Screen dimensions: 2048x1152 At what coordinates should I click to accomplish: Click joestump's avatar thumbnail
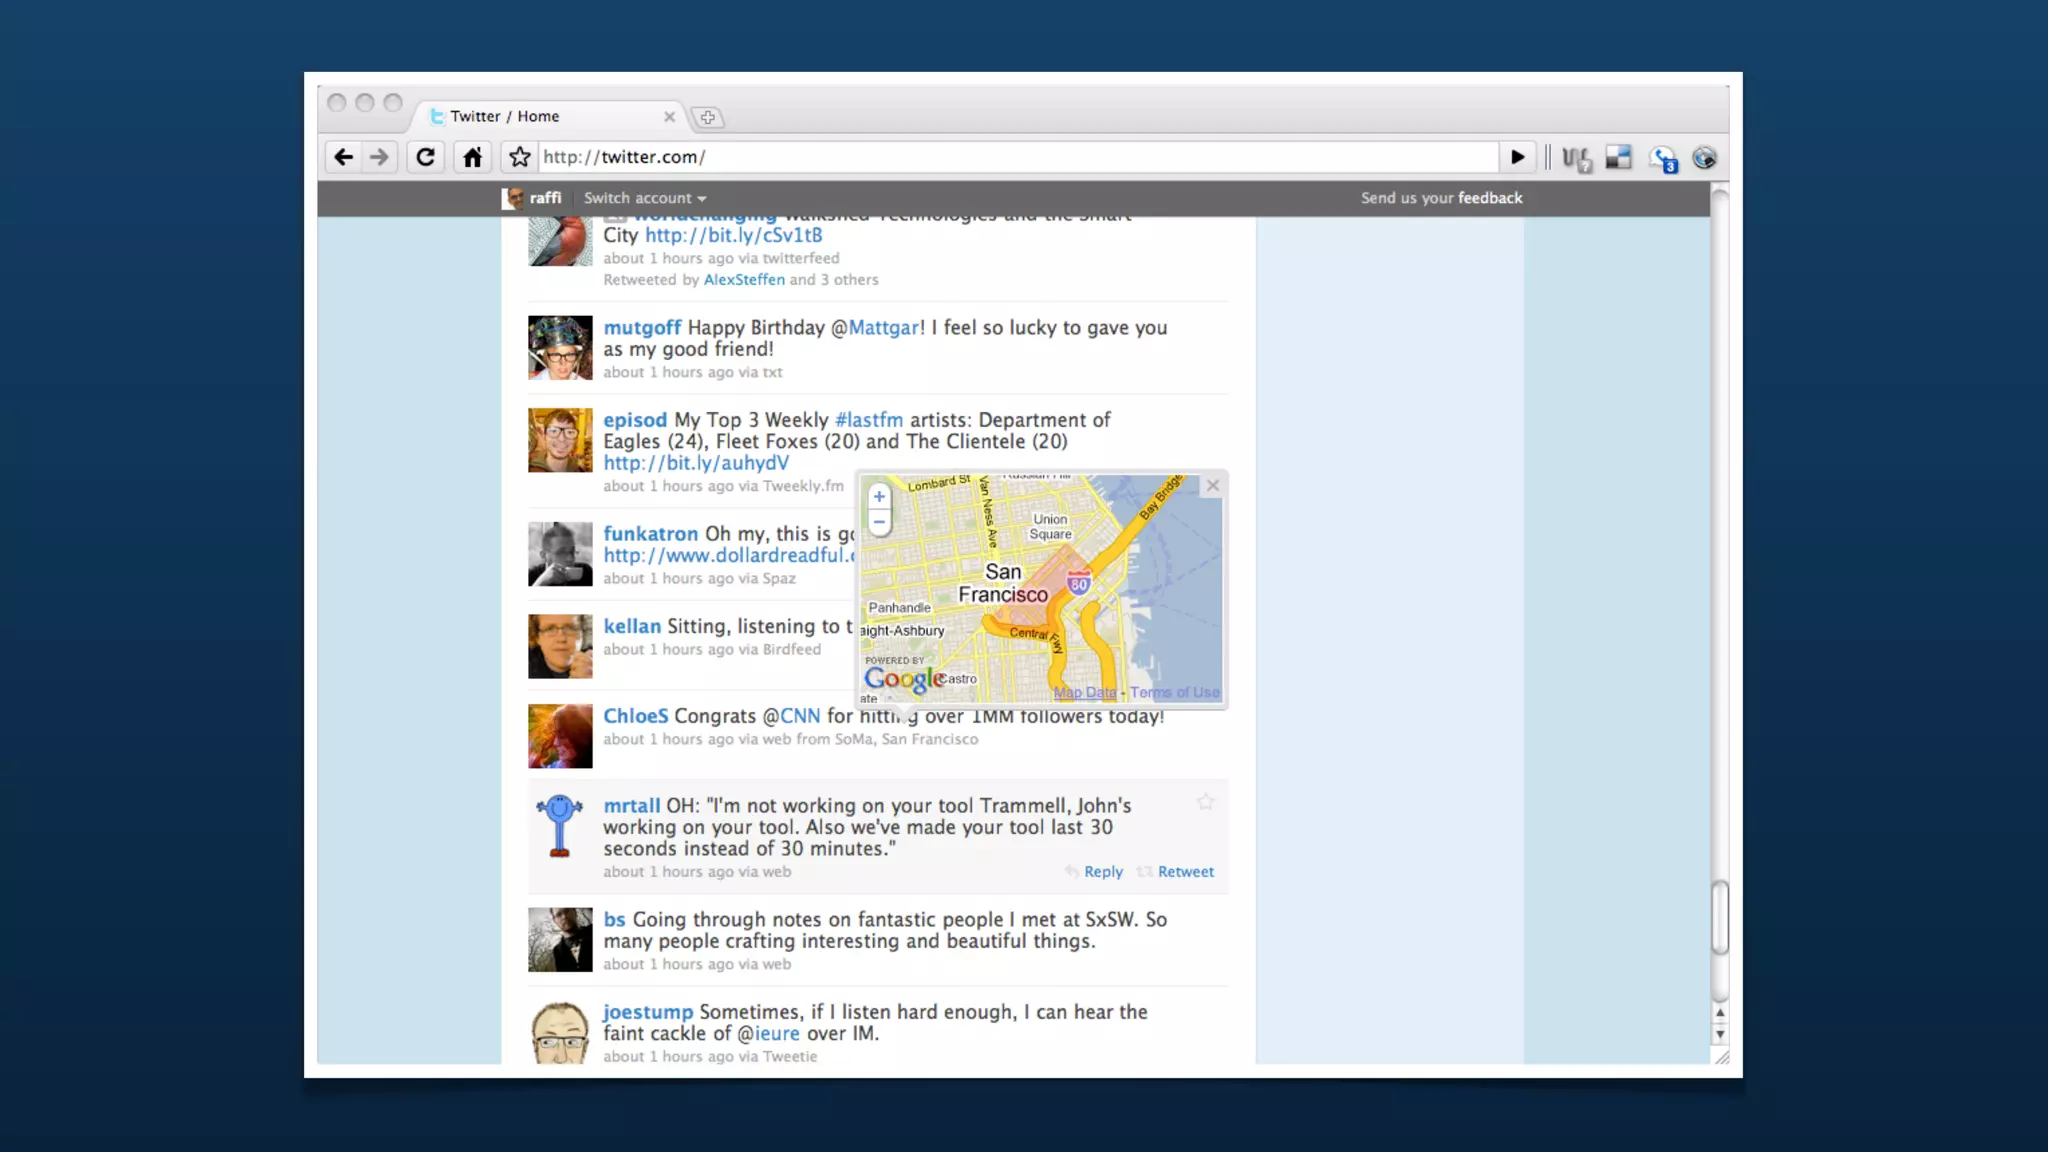(x=560, y=1032)
